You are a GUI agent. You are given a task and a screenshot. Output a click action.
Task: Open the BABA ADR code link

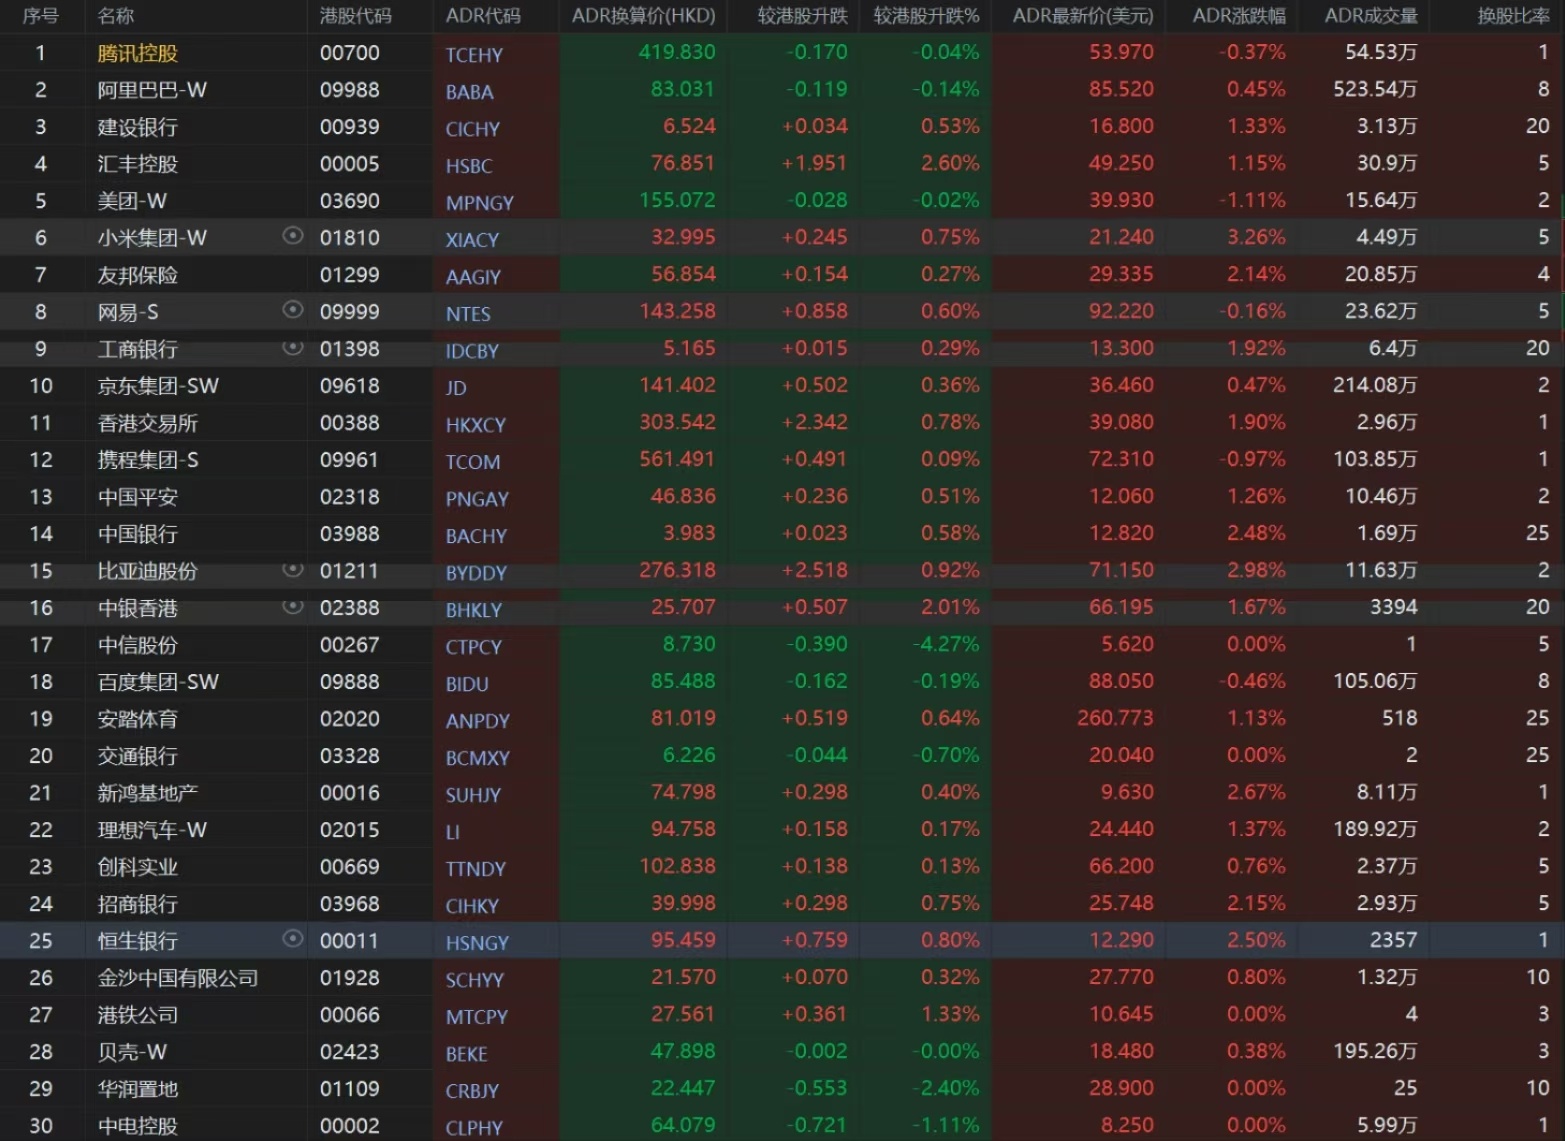click(470, 92)
